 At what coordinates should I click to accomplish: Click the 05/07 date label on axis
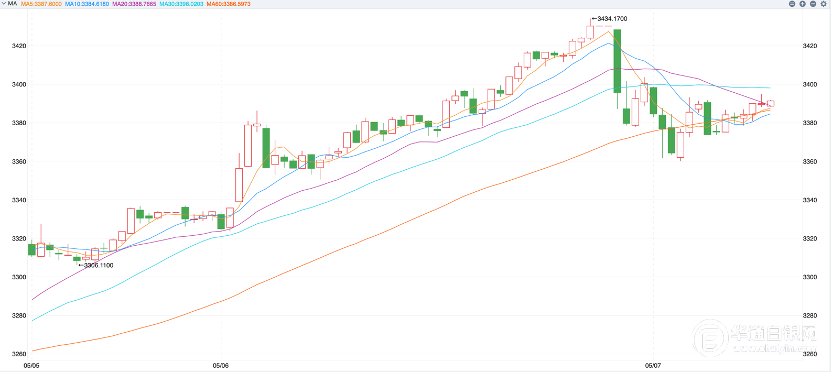tap(652, 365)
